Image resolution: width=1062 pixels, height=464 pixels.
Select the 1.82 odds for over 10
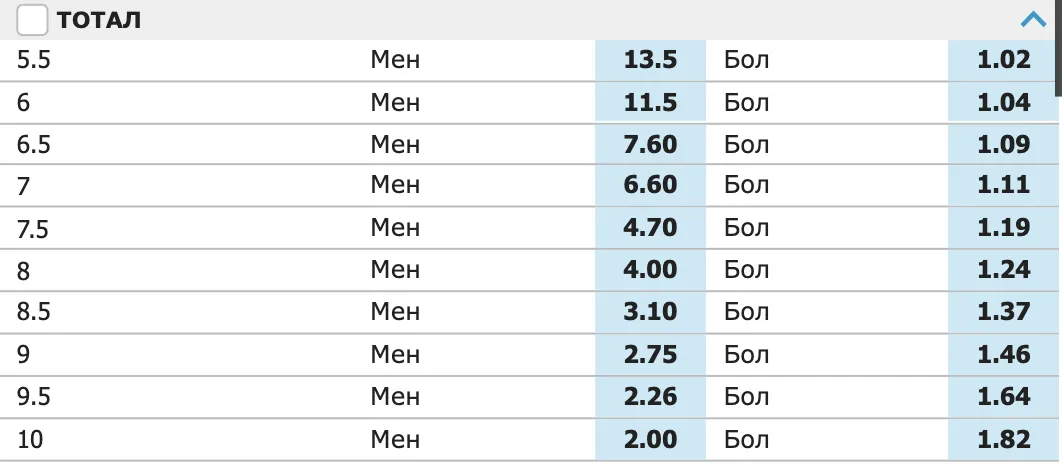click(1003, 440)
